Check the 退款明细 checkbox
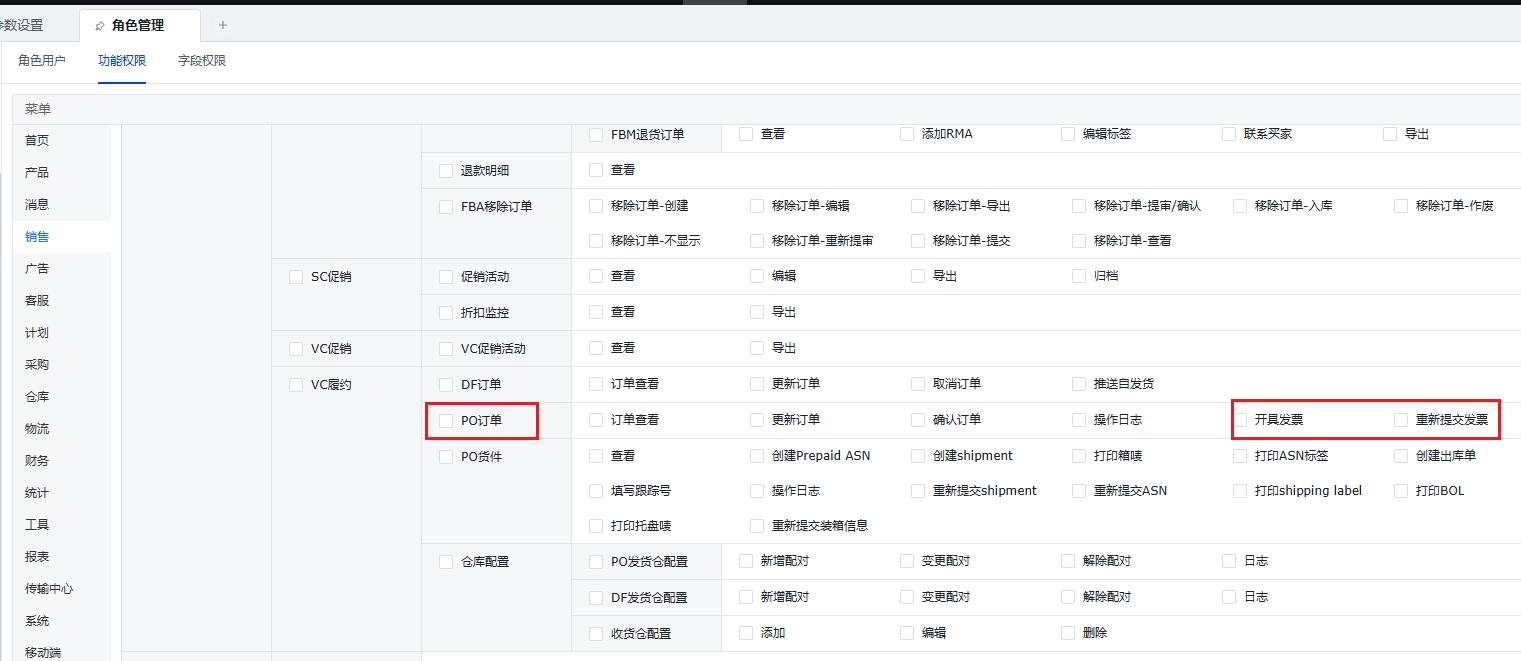The image size is (1521, 661). pyautogui.click(x=446, y=171)
